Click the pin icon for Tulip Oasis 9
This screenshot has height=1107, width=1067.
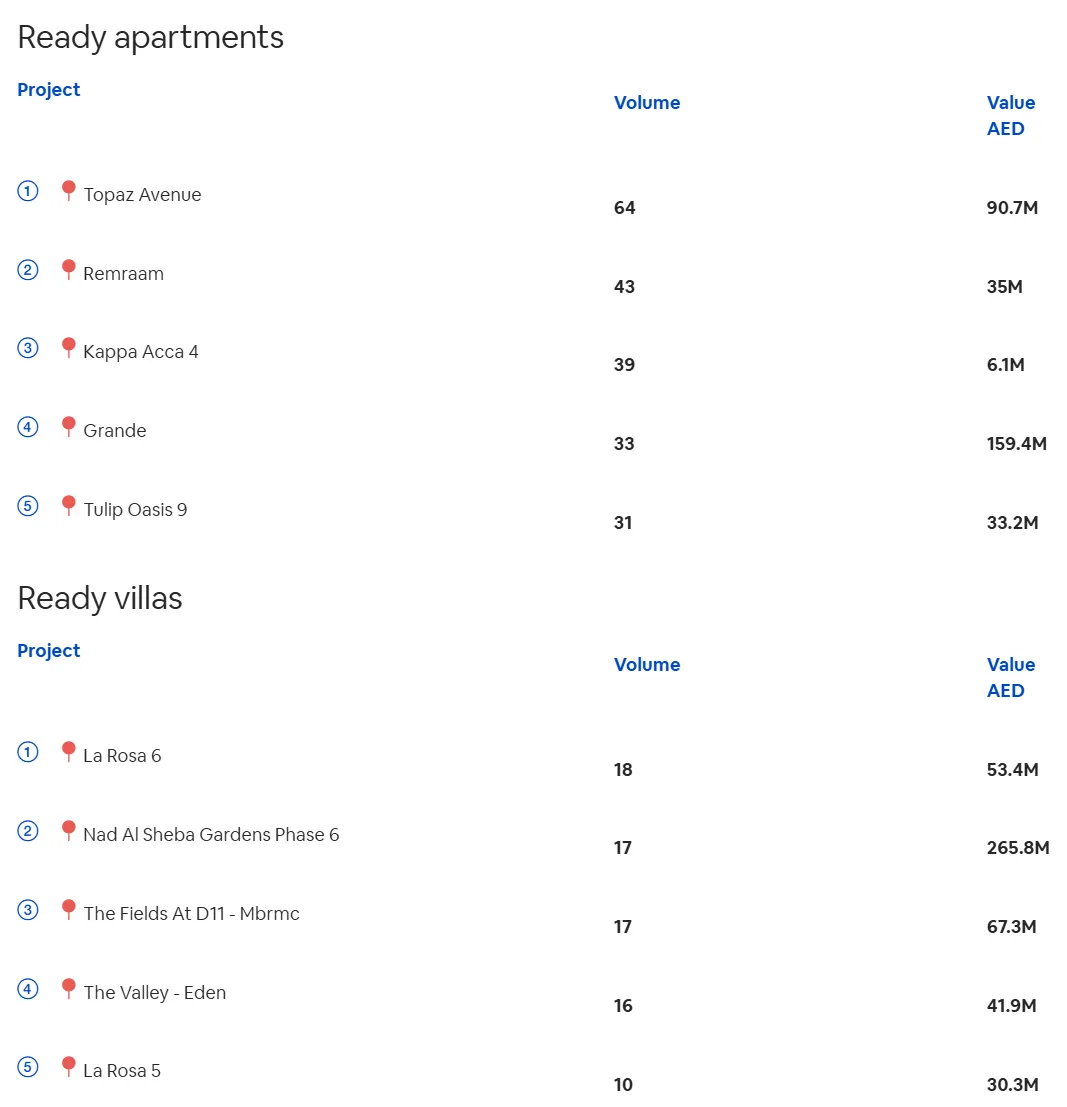click(68, 505)
